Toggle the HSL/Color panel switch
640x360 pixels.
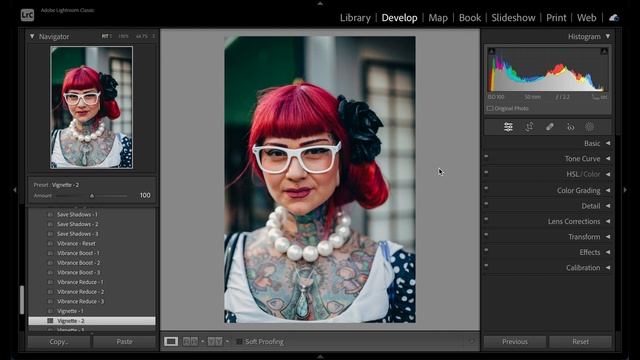click(x=486, y=172)
